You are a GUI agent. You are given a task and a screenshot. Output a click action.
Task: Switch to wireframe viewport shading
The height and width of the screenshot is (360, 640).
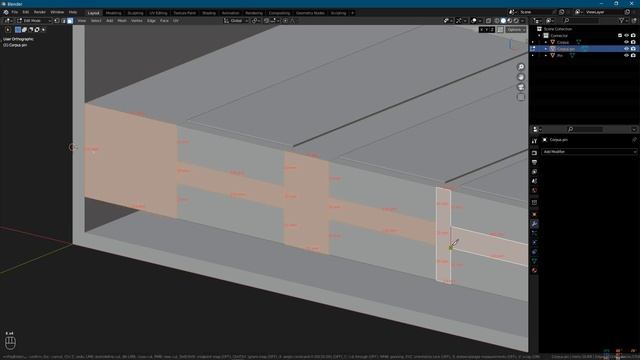pyautogui.click(x=497, y=20)
